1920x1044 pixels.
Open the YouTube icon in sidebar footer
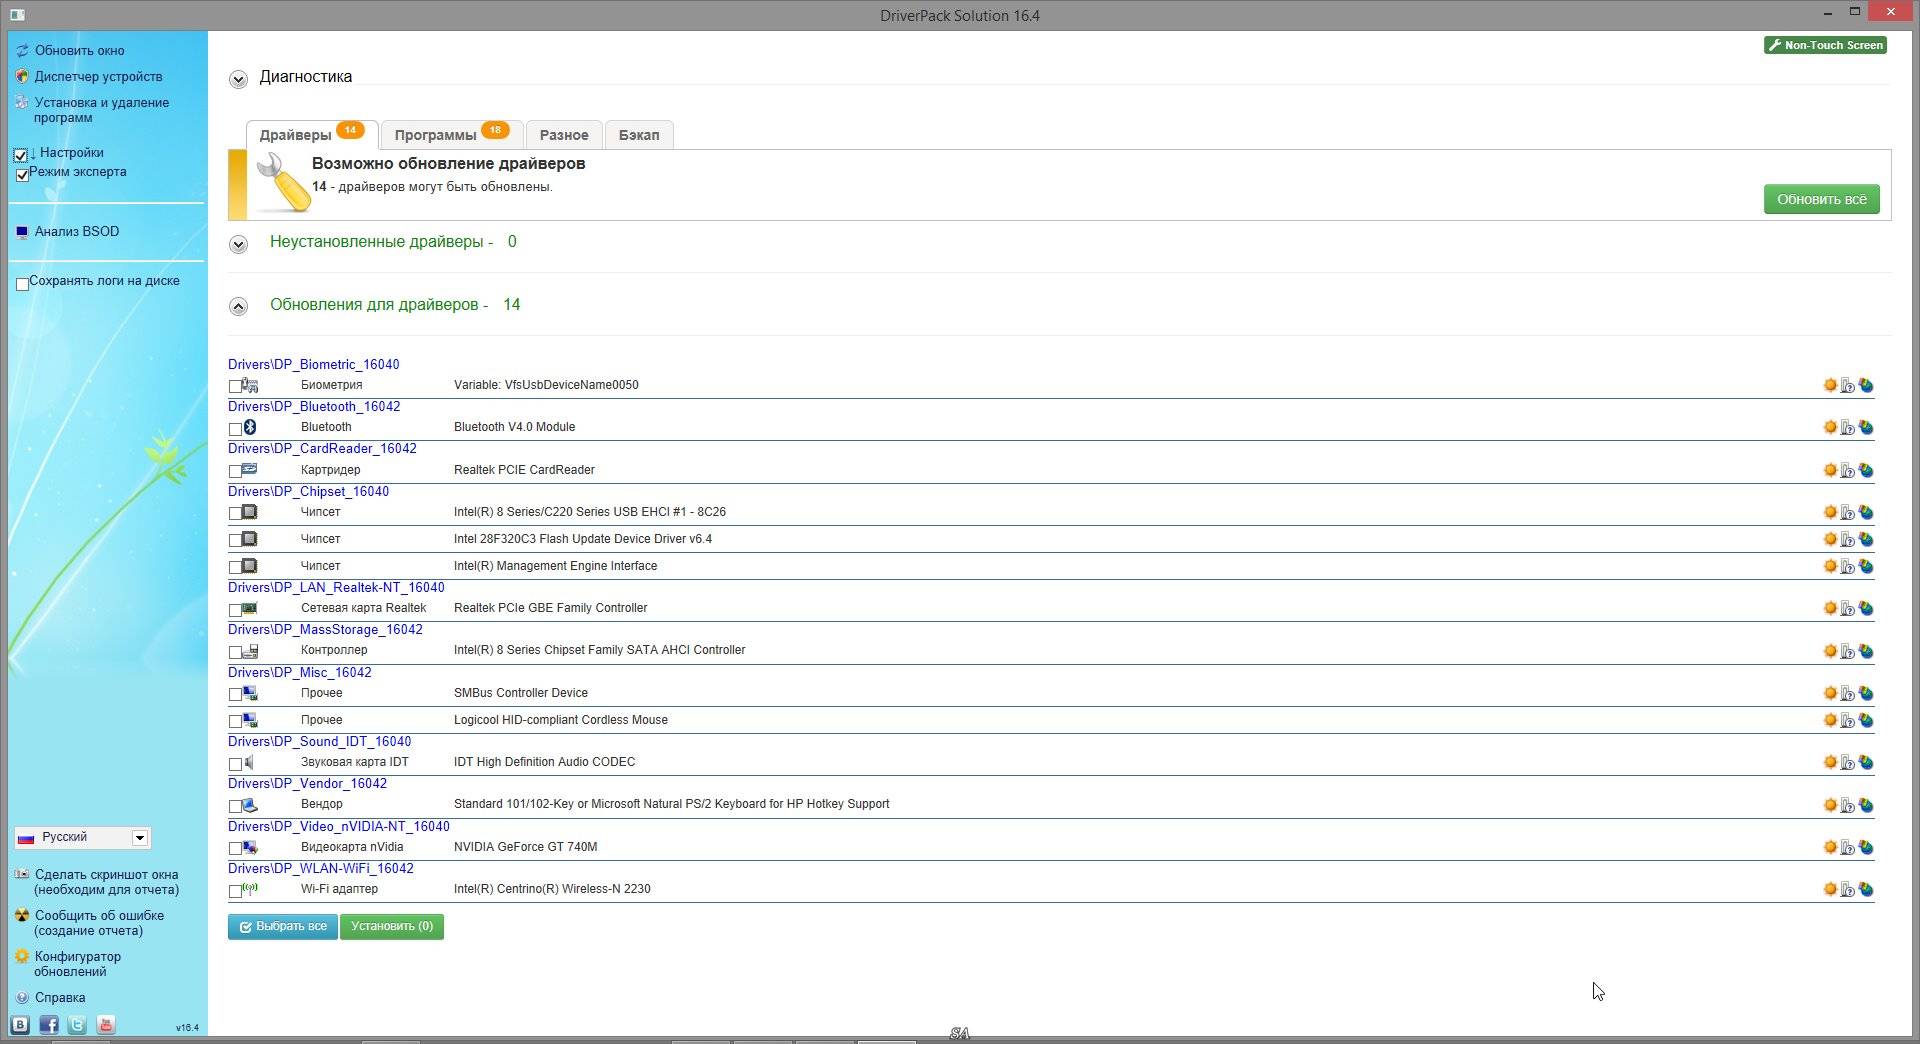click(x=106, y=1025)
